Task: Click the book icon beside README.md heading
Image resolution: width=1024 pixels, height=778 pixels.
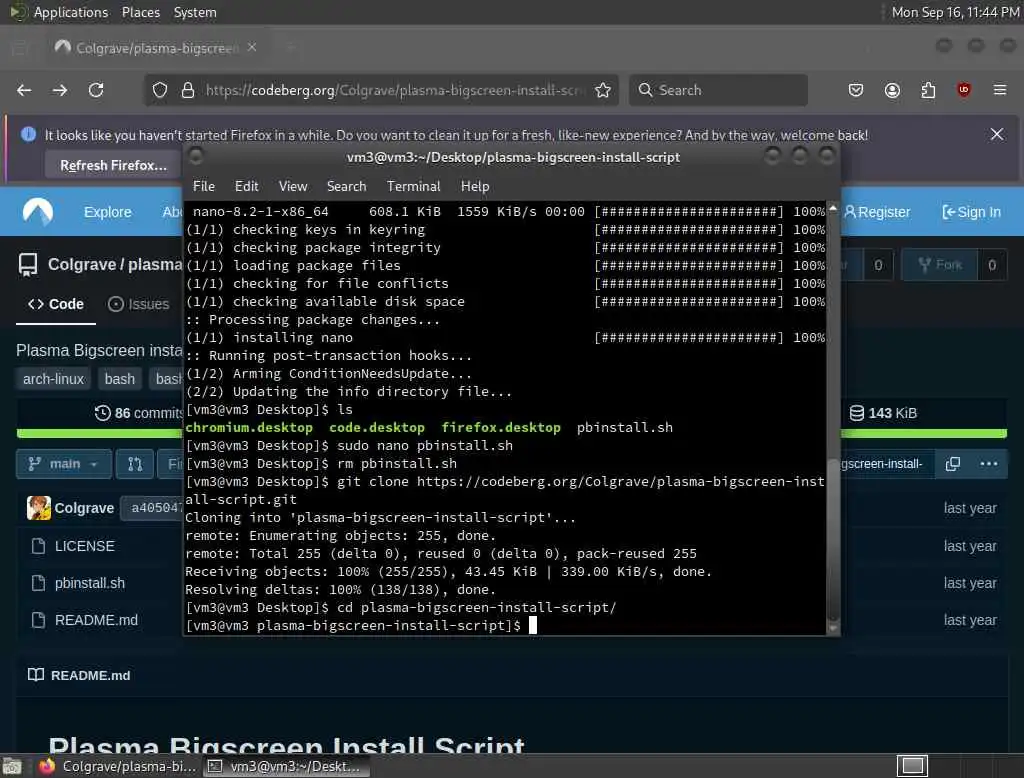Action: (36, 675)
